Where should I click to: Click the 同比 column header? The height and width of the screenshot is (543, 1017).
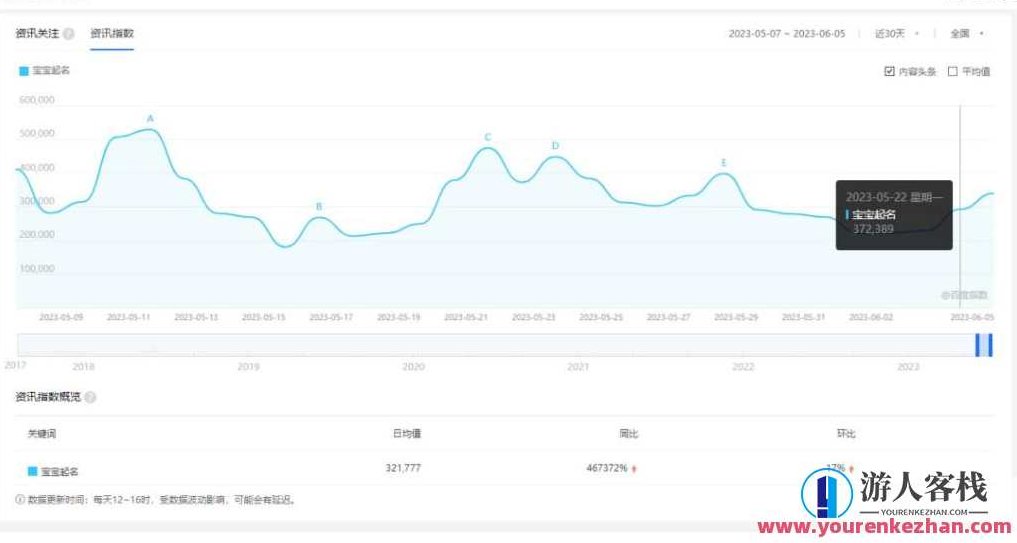[628, 433]
